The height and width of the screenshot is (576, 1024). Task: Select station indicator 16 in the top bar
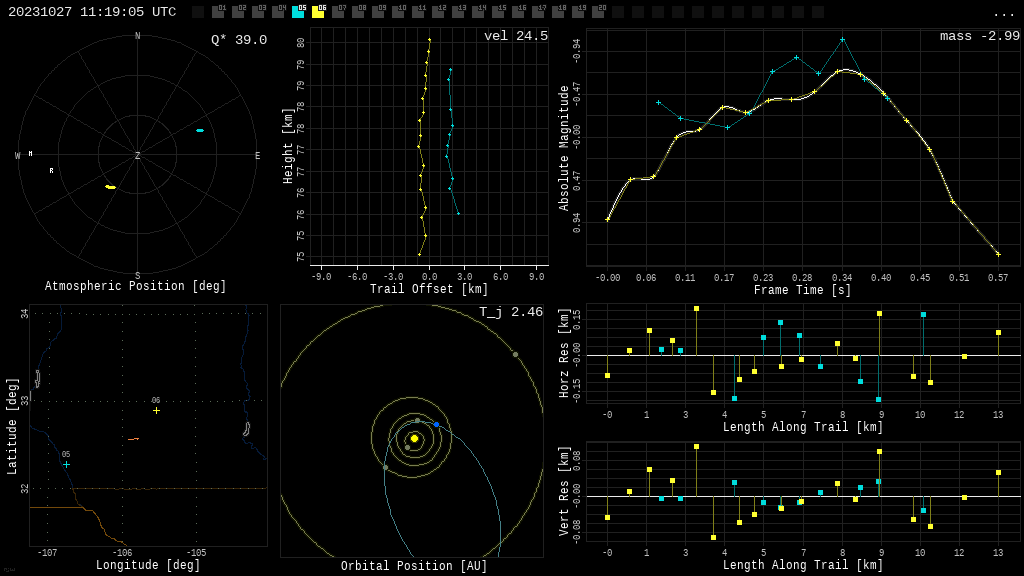click(x=518, y=12)
